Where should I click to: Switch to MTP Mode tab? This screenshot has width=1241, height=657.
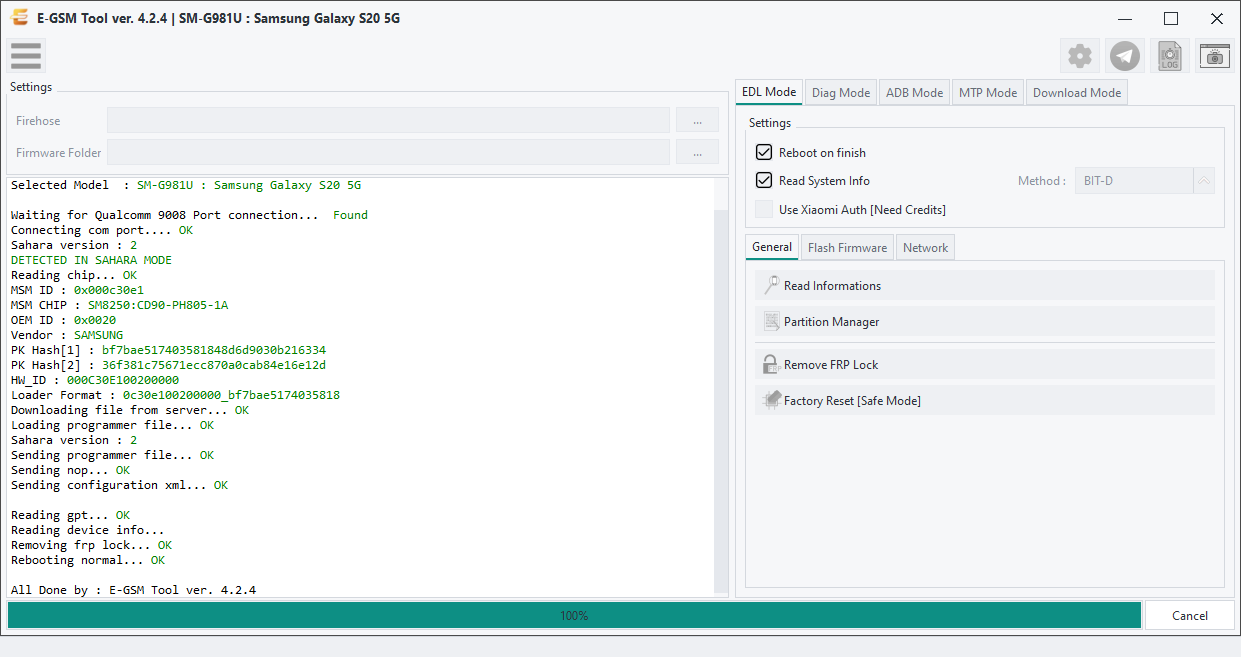pyautogui.click(x=988, y=92)
